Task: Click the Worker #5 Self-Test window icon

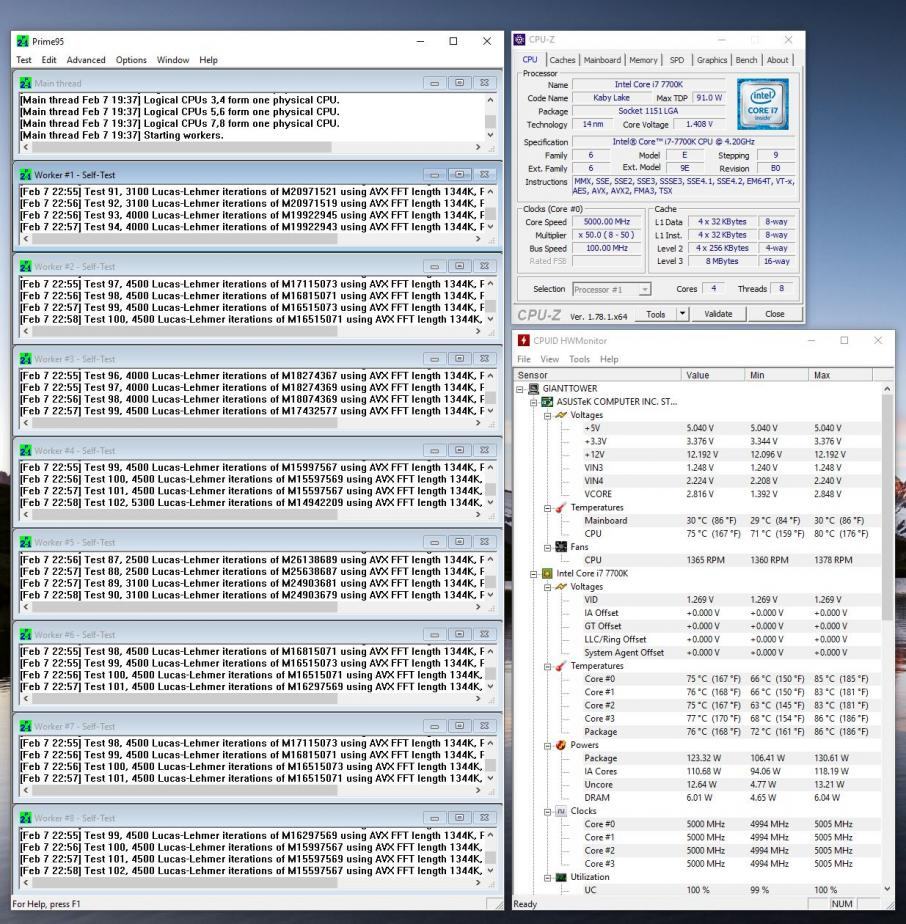Action: click(x=25, y=542)
